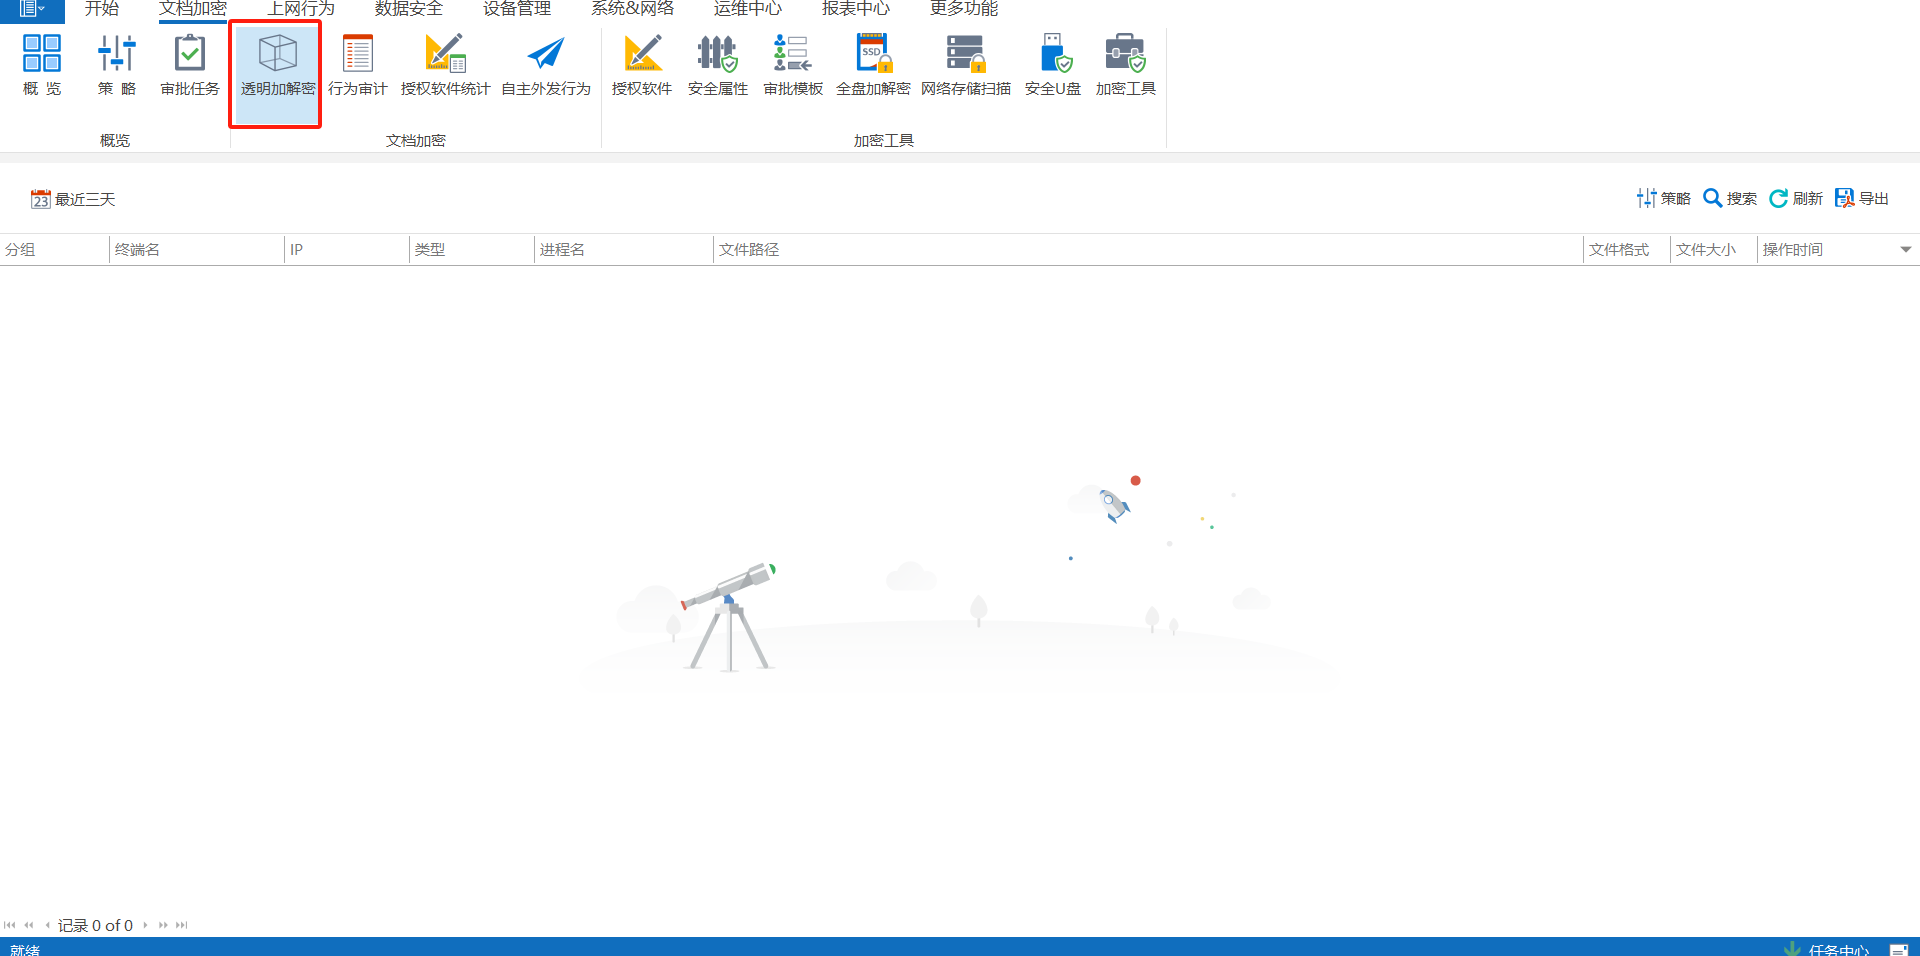1920x956 pixels.
Task: Switch to the 运维中心 tab
Action: coord(748,9)
